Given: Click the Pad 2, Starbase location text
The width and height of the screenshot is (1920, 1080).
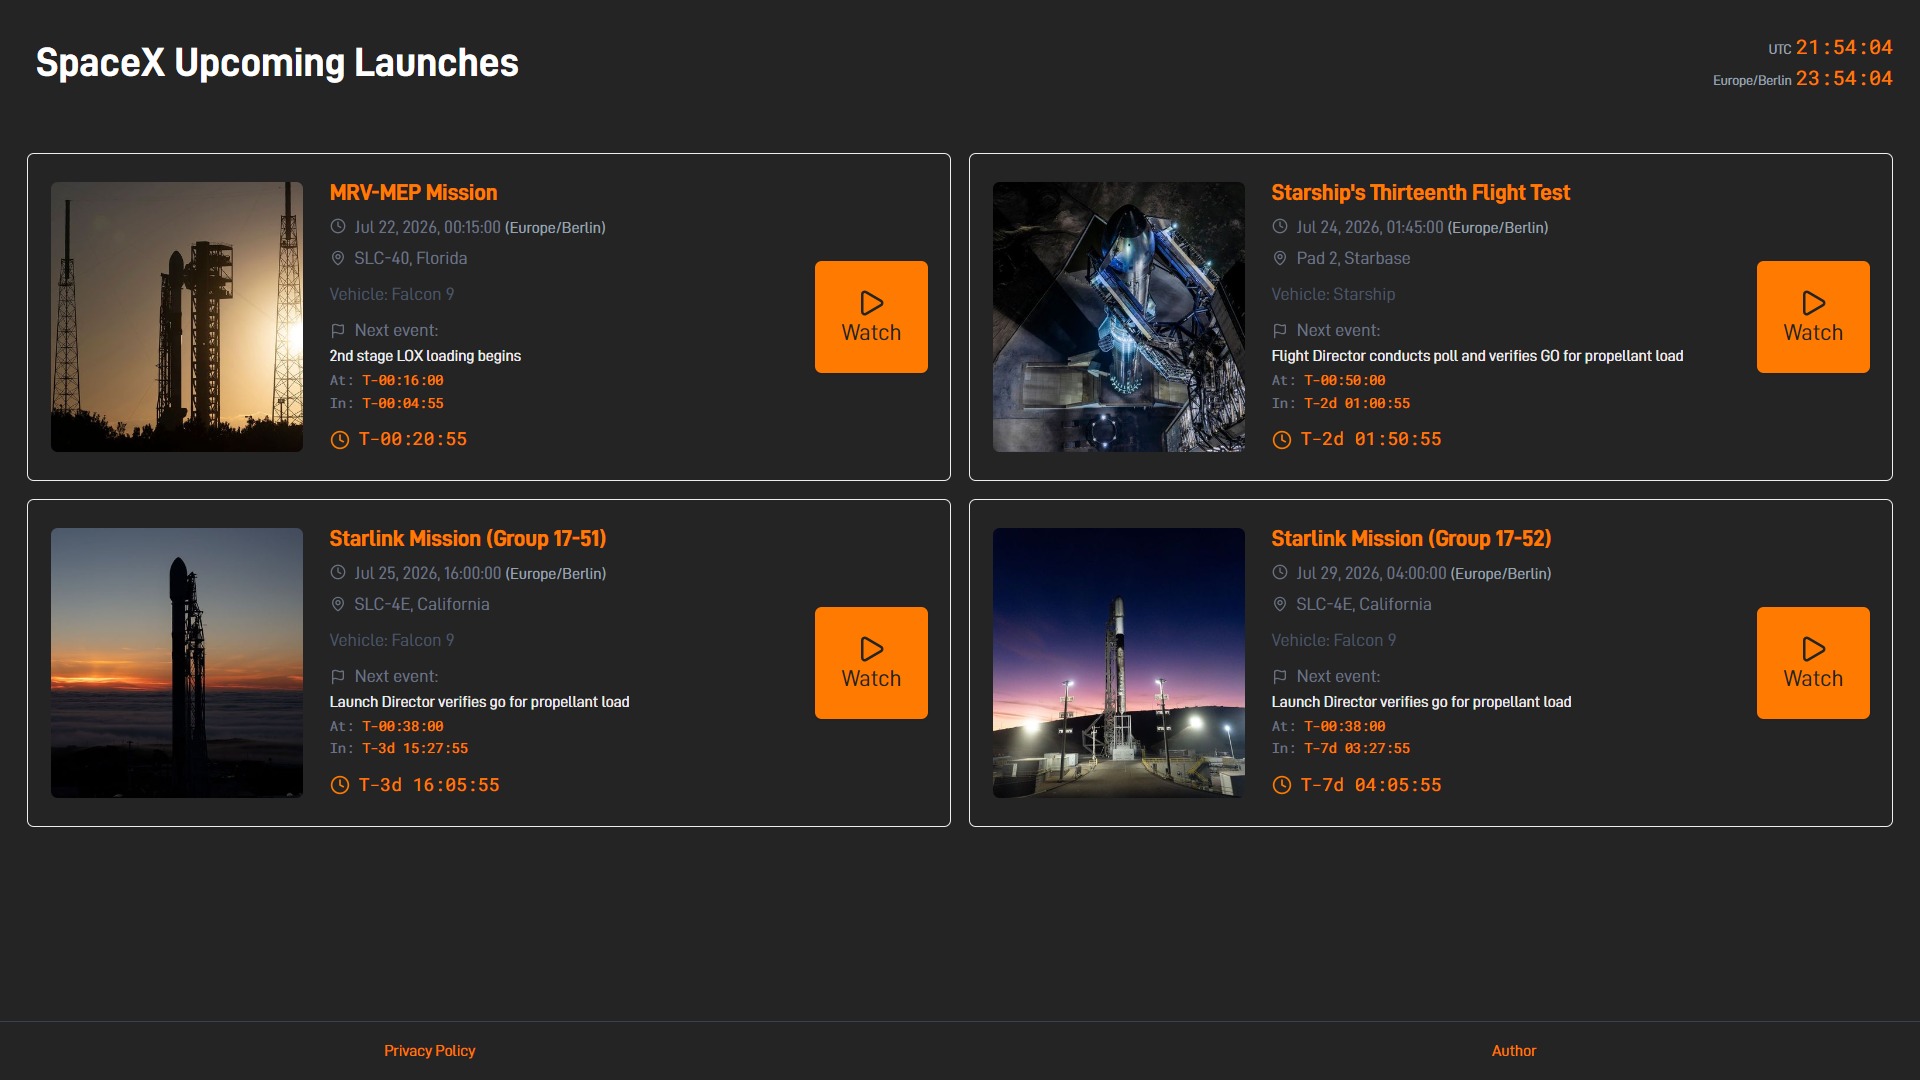Looking at the screenshot, I should [1353, 258].
